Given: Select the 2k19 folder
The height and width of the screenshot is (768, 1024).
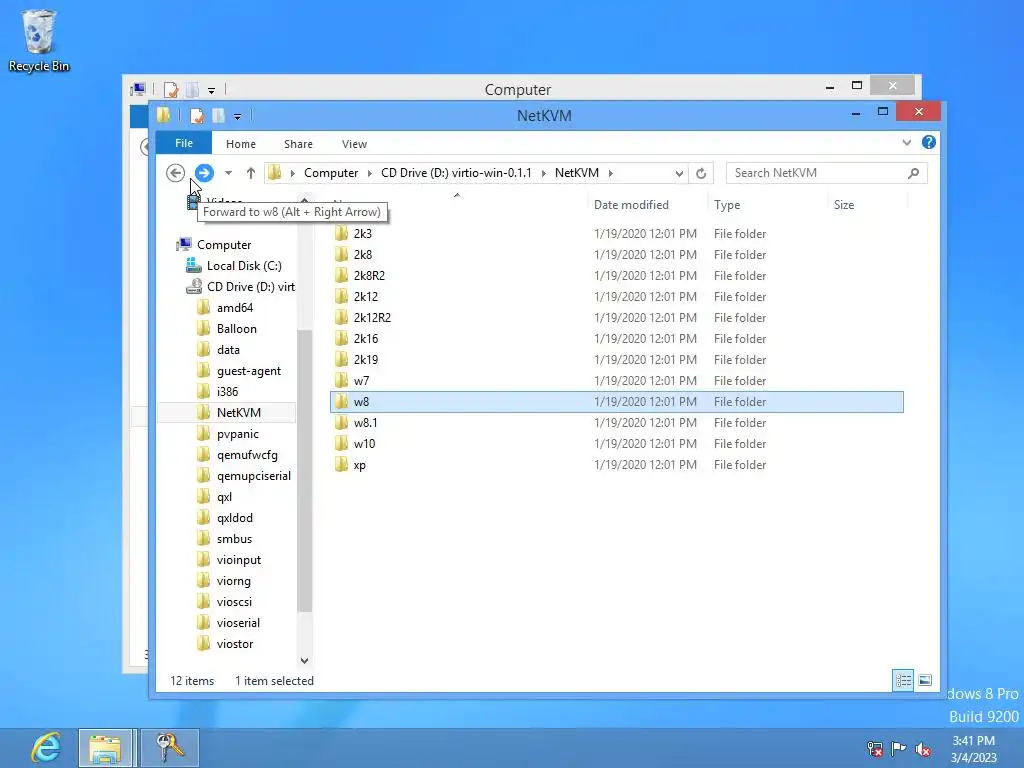Looking at the screenshot, I should pos(616,360).
